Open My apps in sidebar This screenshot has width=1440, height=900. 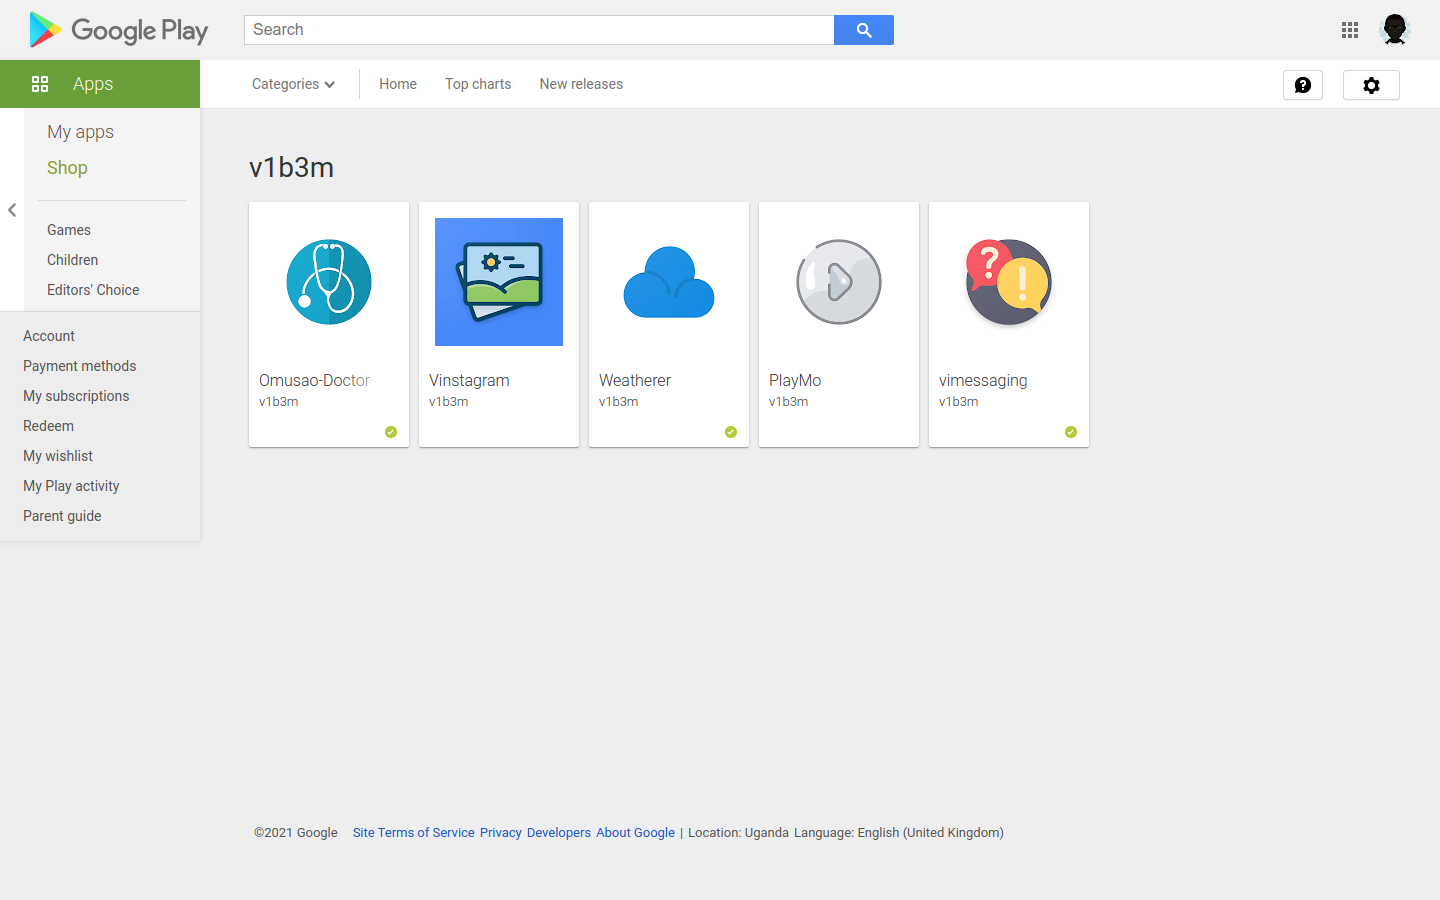(80, 132)
